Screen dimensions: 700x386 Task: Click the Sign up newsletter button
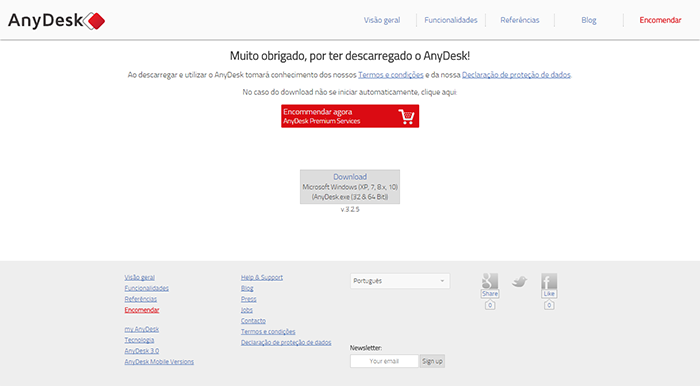(432, 361)
